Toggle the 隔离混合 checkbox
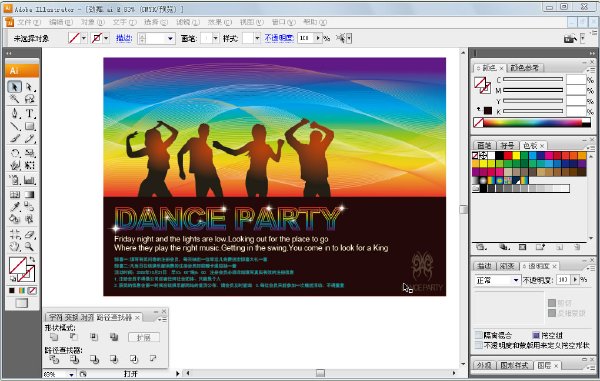Image resolution: width=600 pixels, height=381 pixels. click(x=479, y=335)
